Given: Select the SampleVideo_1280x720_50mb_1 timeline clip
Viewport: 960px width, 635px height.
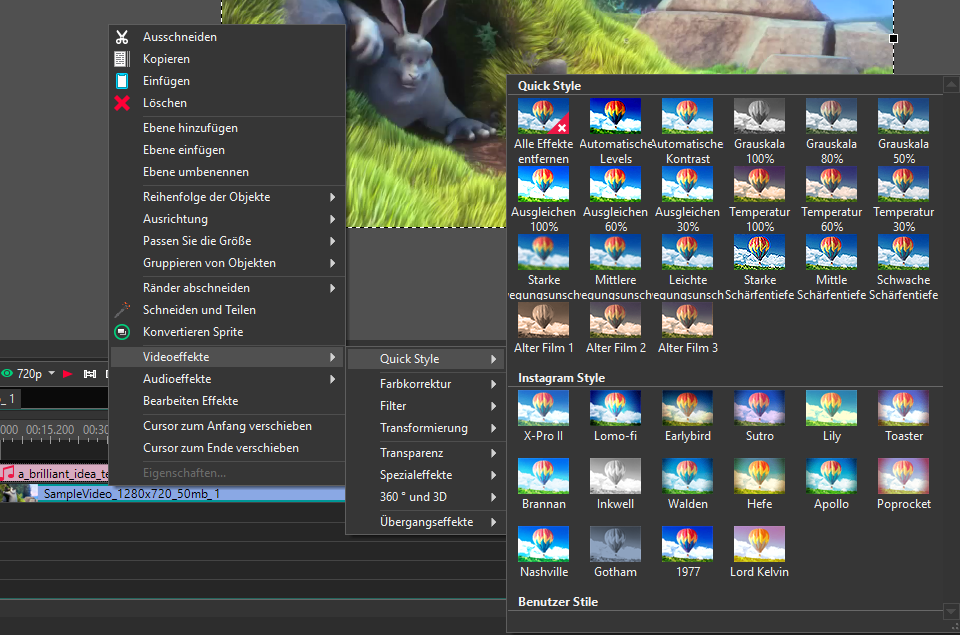Looking at the screenshot, I should (132, 494).
